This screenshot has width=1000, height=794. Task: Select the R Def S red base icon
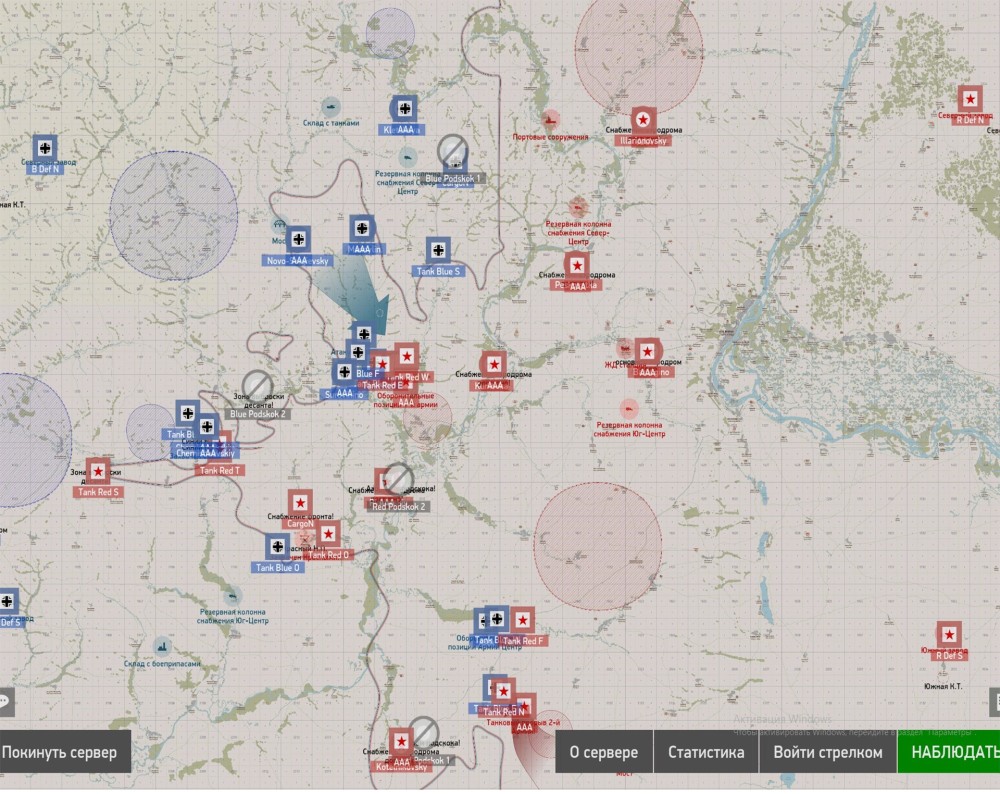pyautogui.click(x=949, y=635)
